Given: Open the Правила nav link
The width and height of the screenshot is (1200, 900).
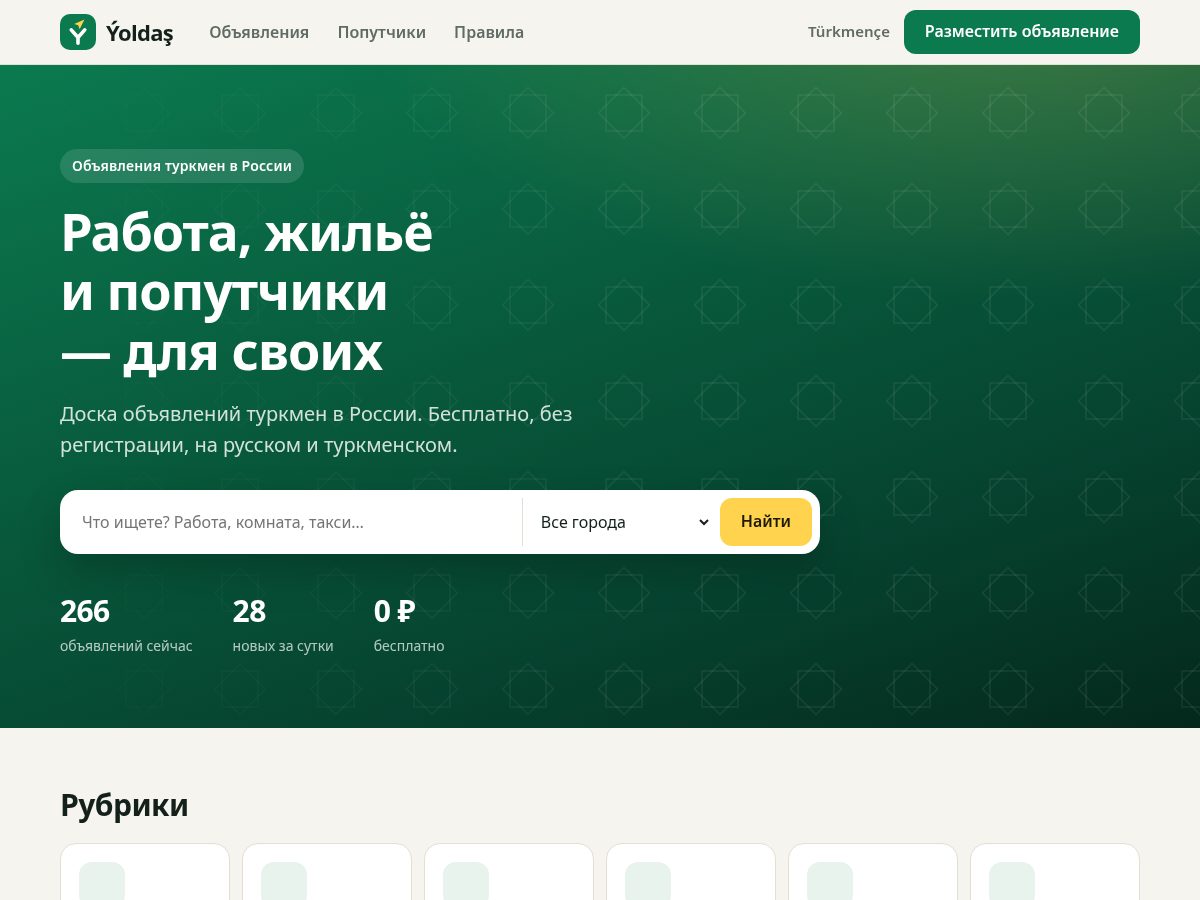Looking at the screenshot, I should pos(489,32).
